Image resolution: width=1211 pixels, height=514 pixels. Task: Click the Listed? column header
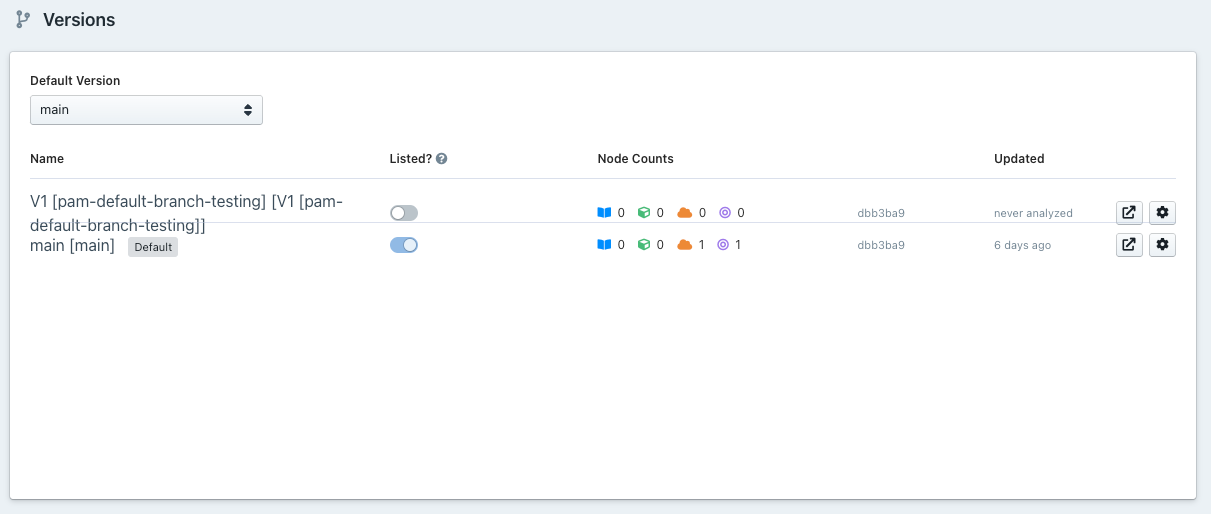click(x=411, y=159)
